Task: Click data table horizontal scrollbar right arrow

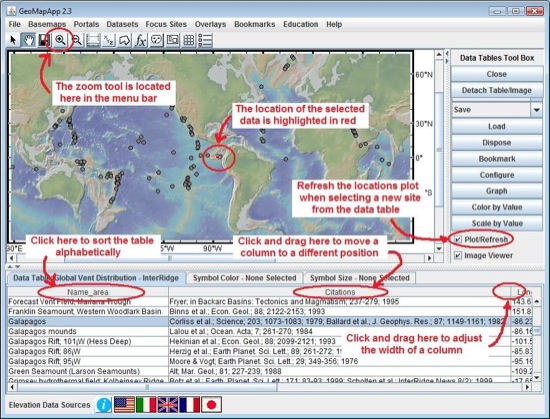Action: pos(527,387)
